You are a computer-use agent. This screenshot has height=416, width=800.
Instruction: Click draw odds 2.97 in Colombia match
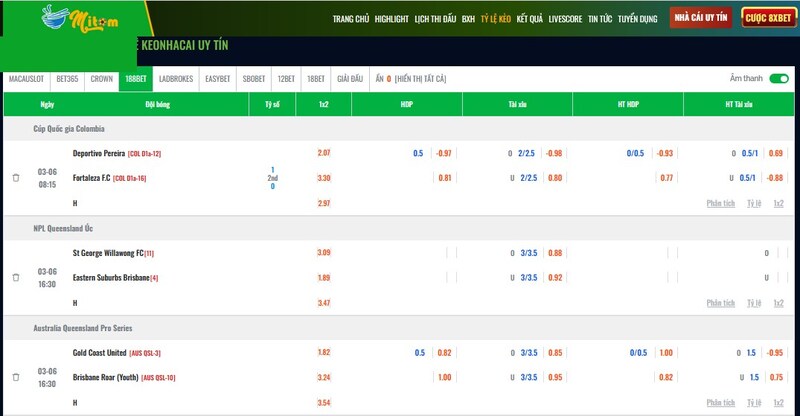(323, 203)
